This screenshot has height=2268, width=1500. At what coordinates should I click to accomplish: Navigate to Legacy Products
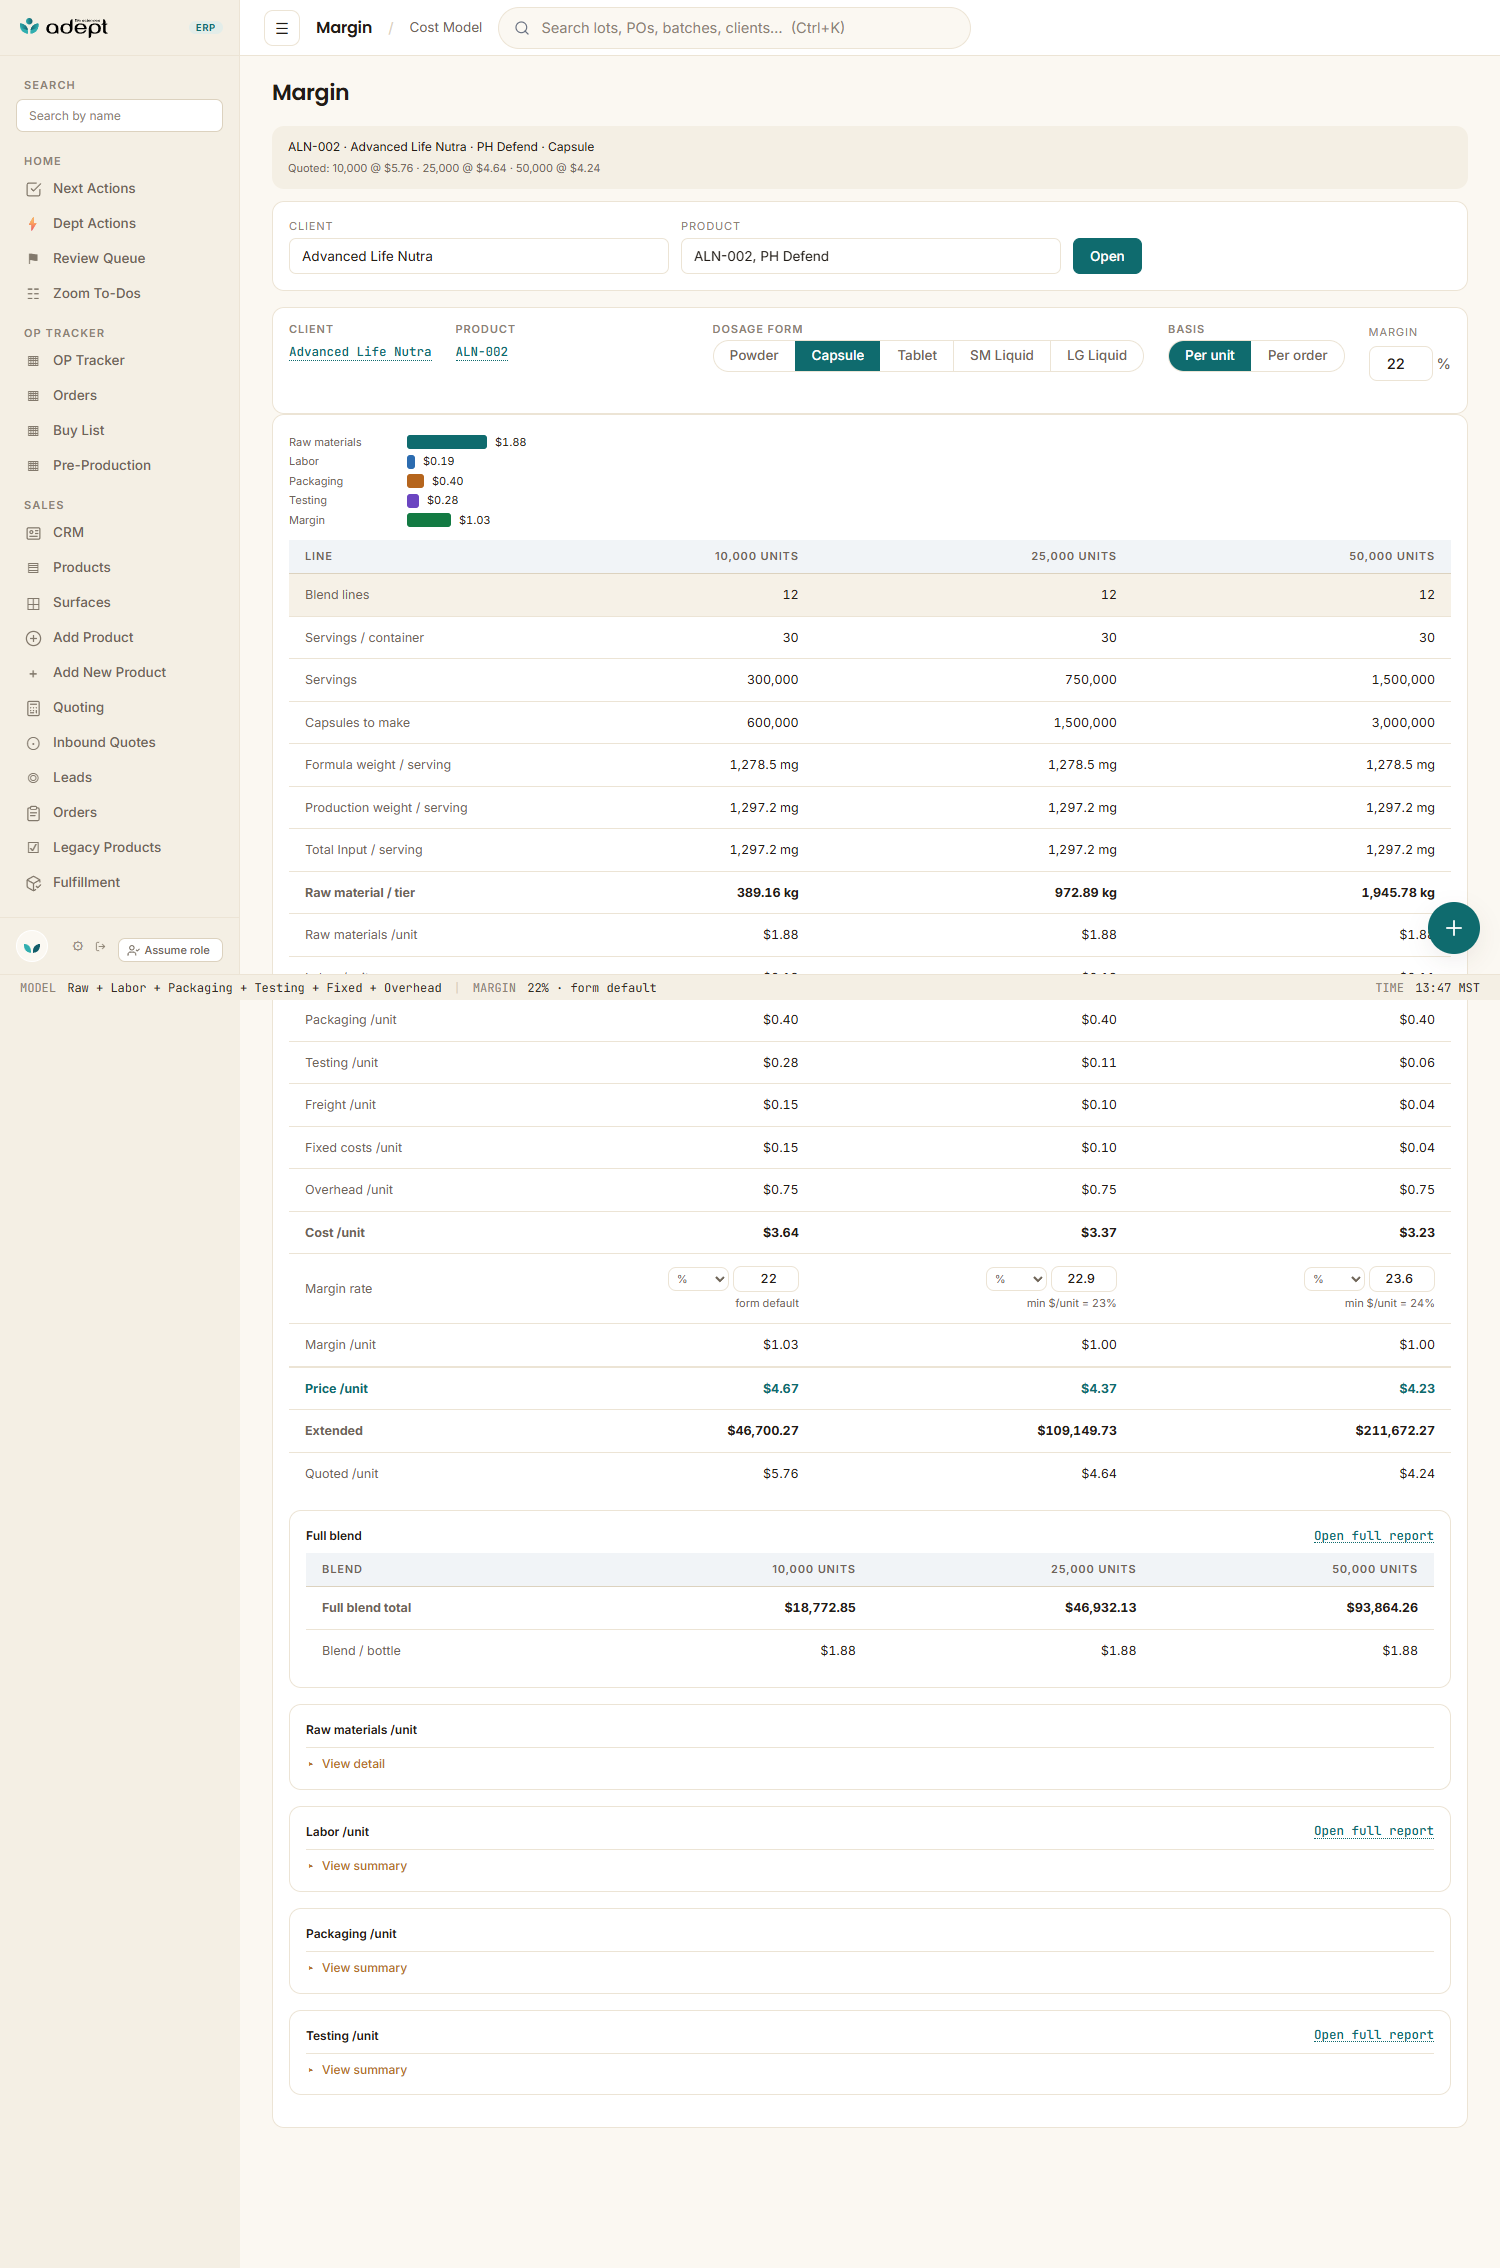[x=107, y=848]
